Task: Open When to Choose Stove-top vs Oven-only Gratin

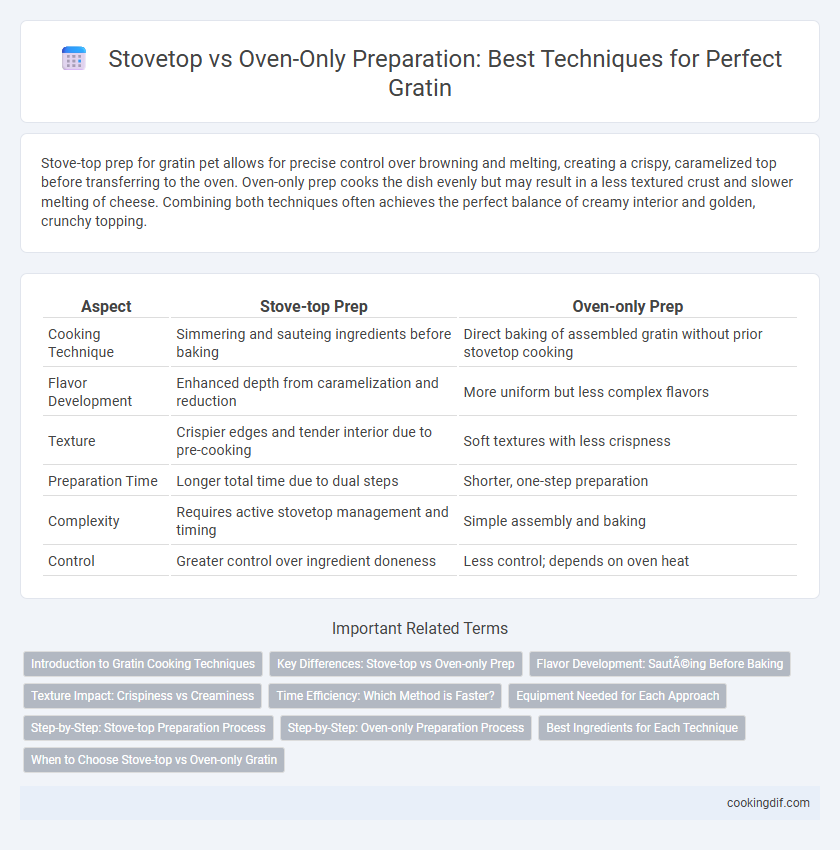Action: pyautogui.click(x=154, y=759)
